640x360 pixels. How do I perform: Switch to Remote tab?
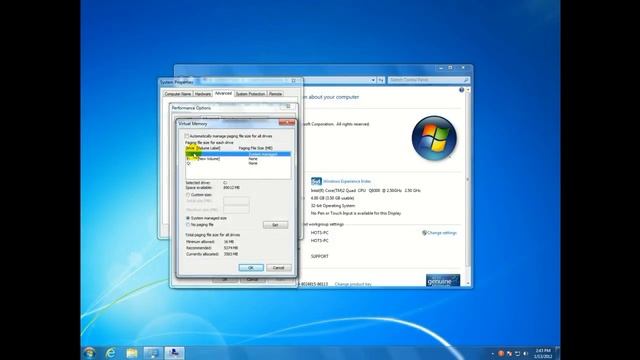click(276, 94)
